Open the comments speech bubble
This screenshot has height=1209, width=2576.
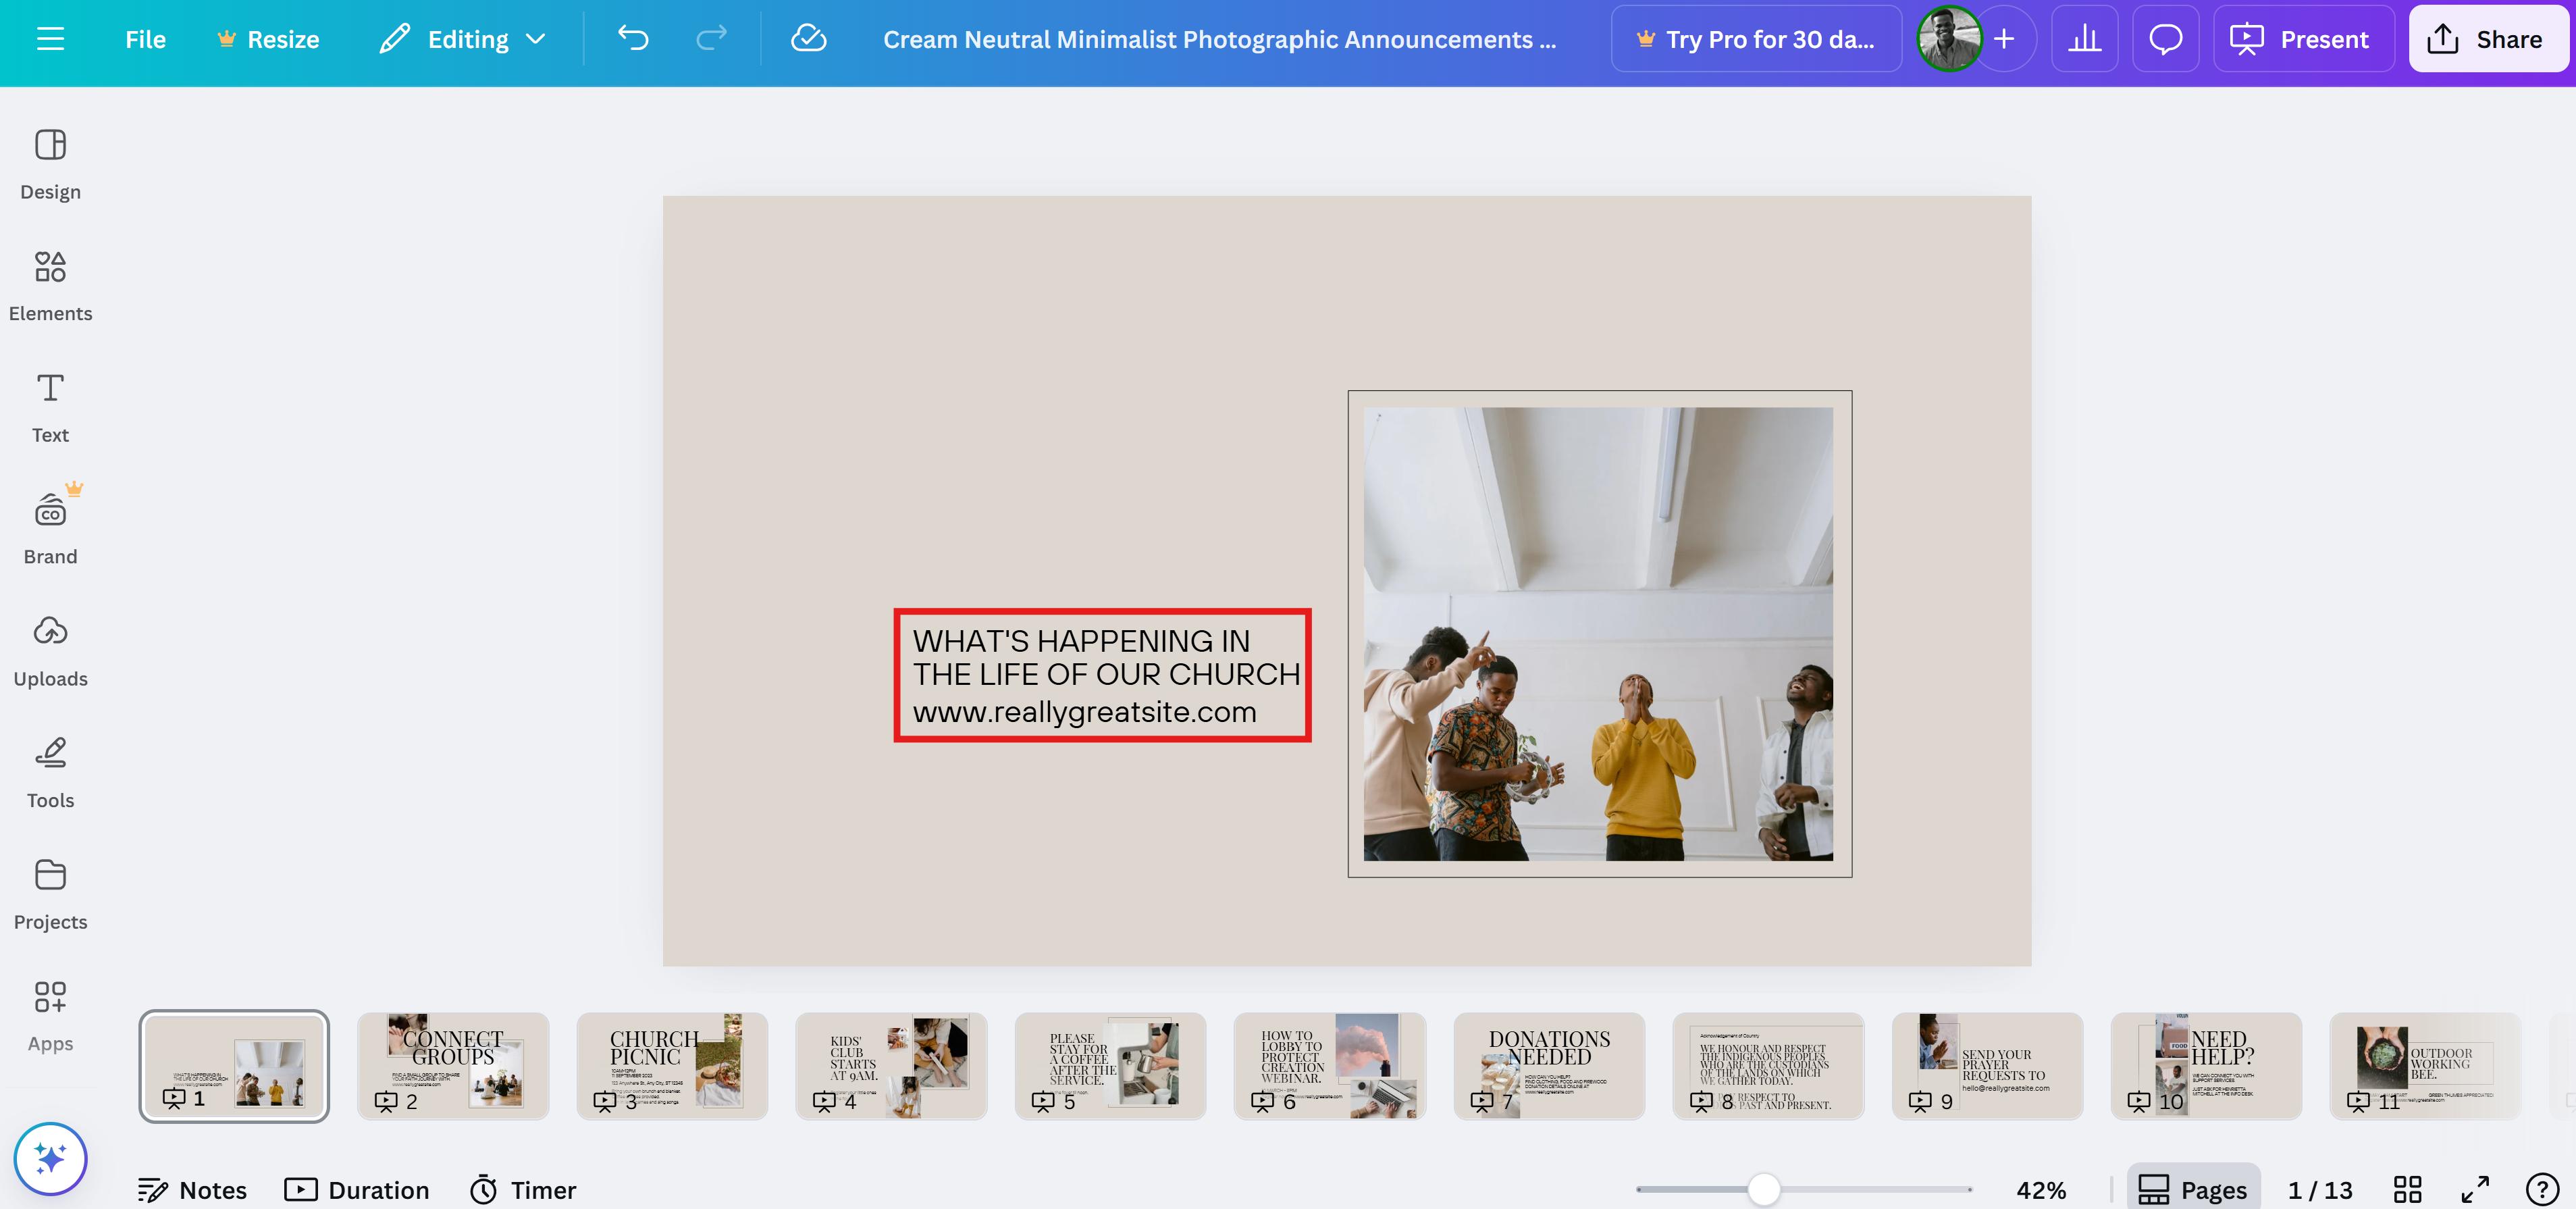tap(2165, 39)
